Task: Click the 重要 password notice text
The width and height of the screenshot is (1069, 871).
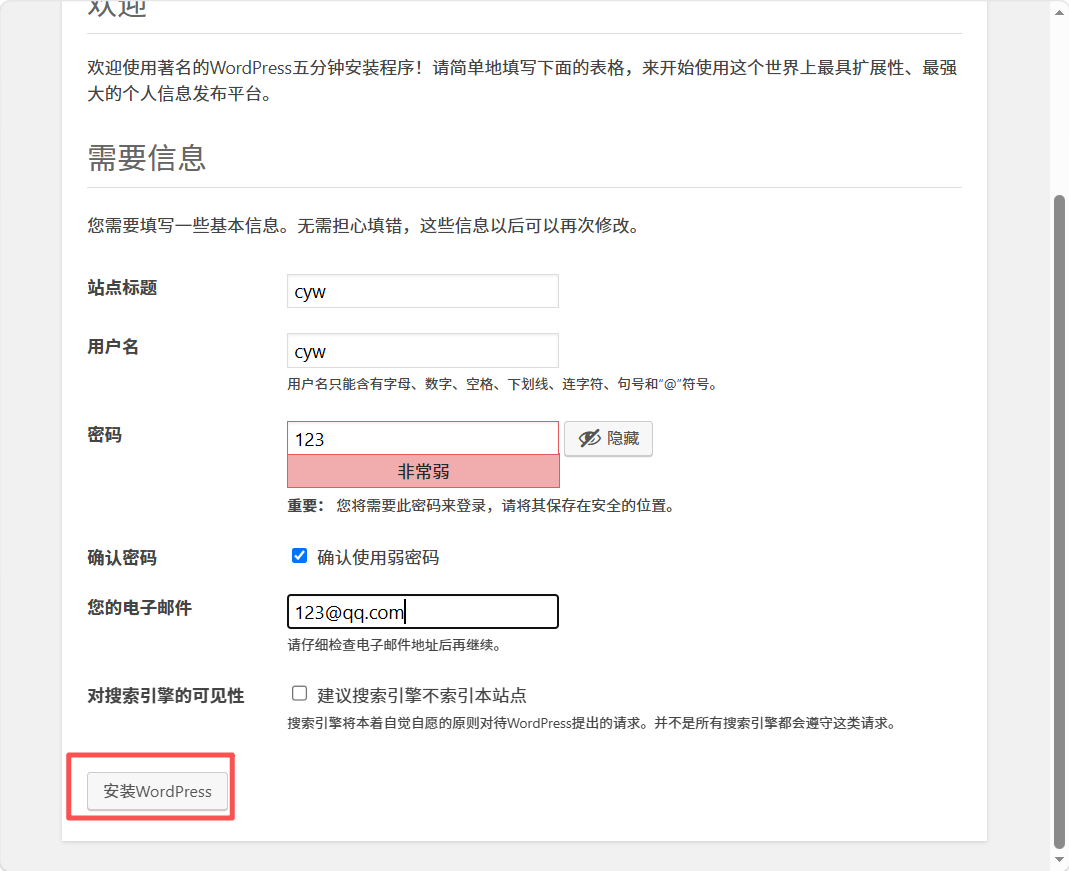Action: [482, 506]
